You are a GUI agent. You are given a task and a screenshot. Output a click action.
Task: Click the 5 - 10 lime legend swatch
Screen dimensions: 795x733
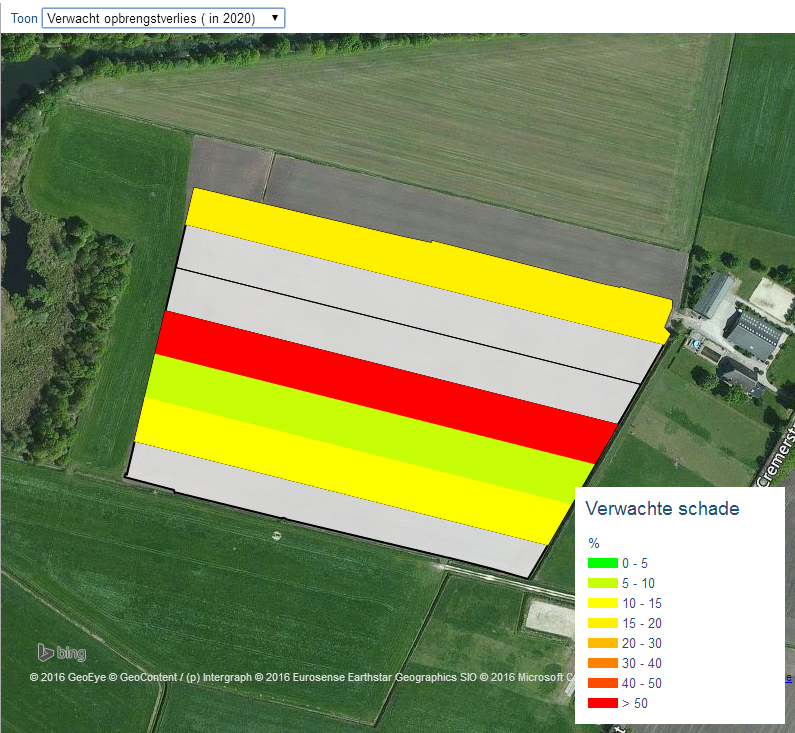coord(602,584)
